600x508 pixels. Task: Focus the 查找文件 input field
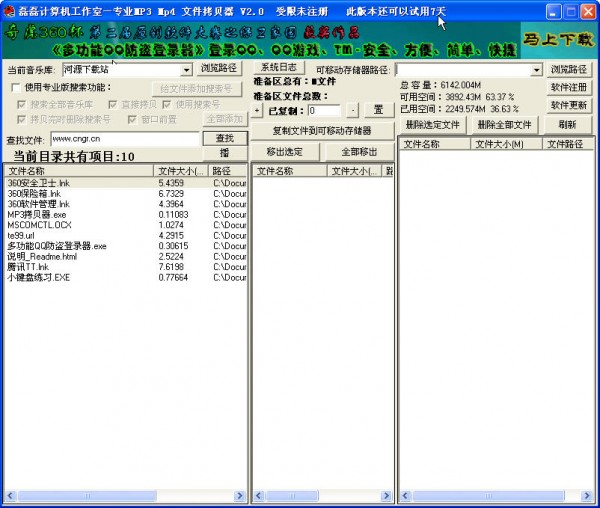[x=124, y=139]
